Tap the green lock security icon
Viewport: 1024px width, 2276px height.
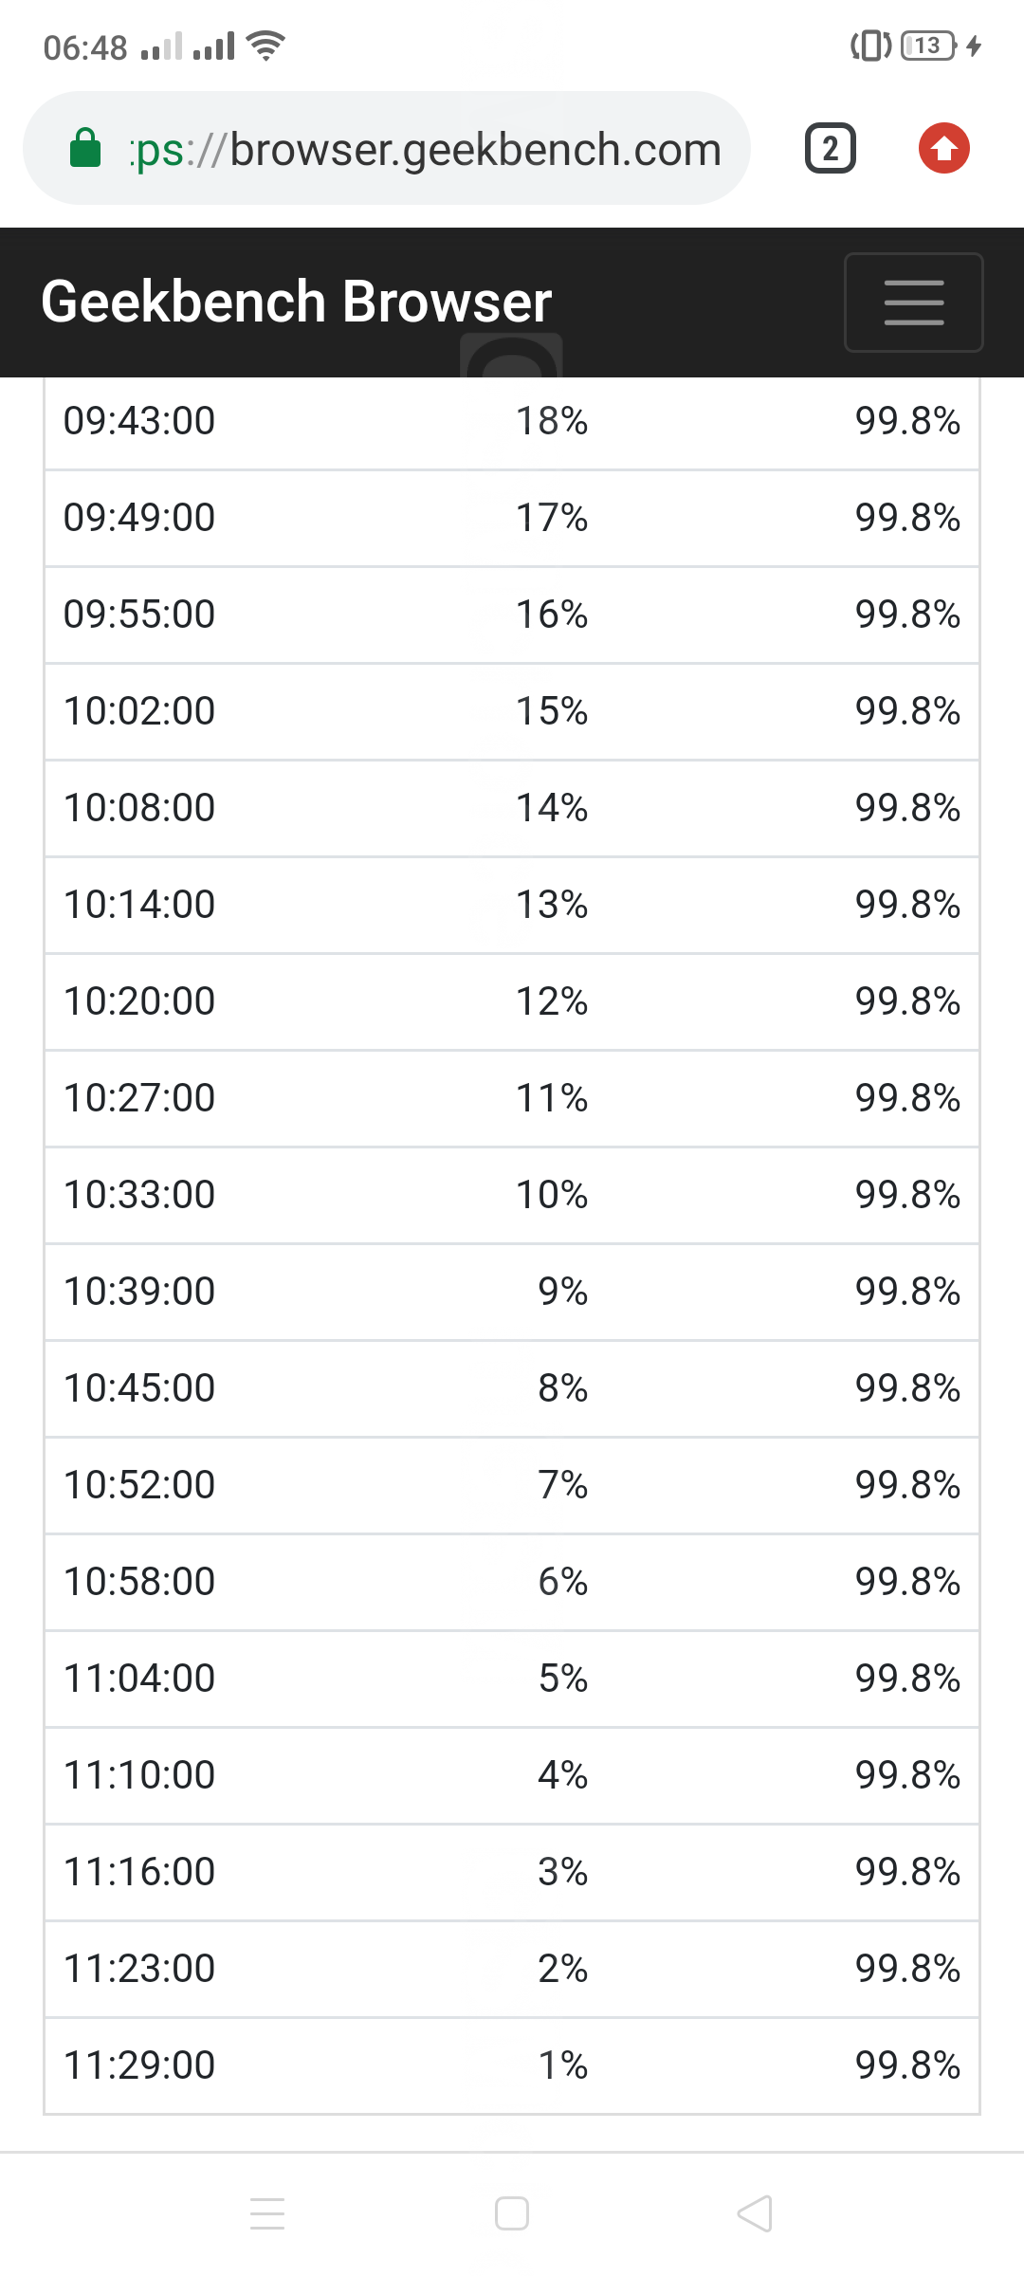[x=85, y=149]
